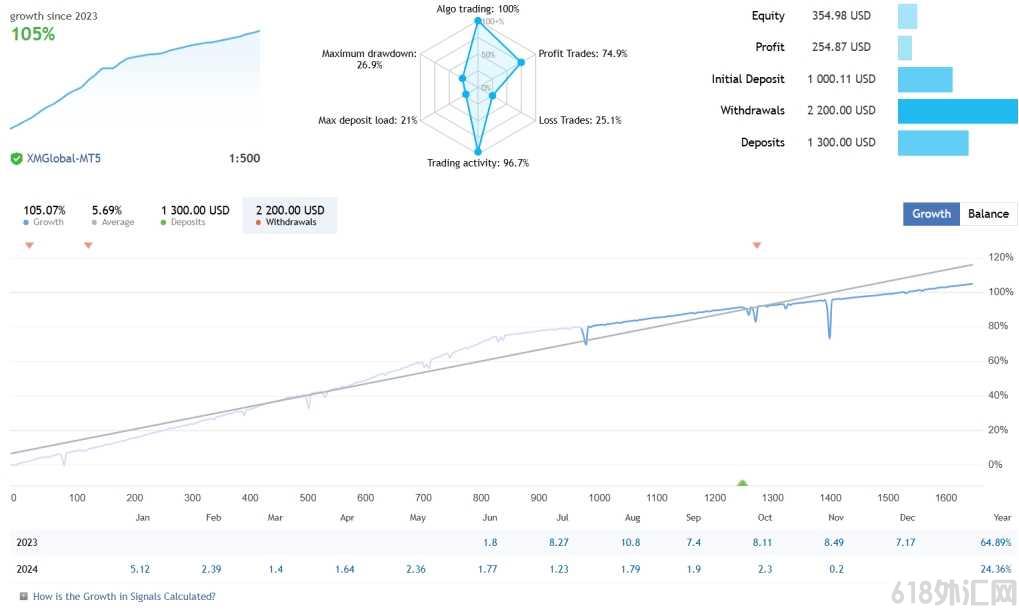Toggle the Growth series legend item

pyautogui.click(x=44, y=215)
